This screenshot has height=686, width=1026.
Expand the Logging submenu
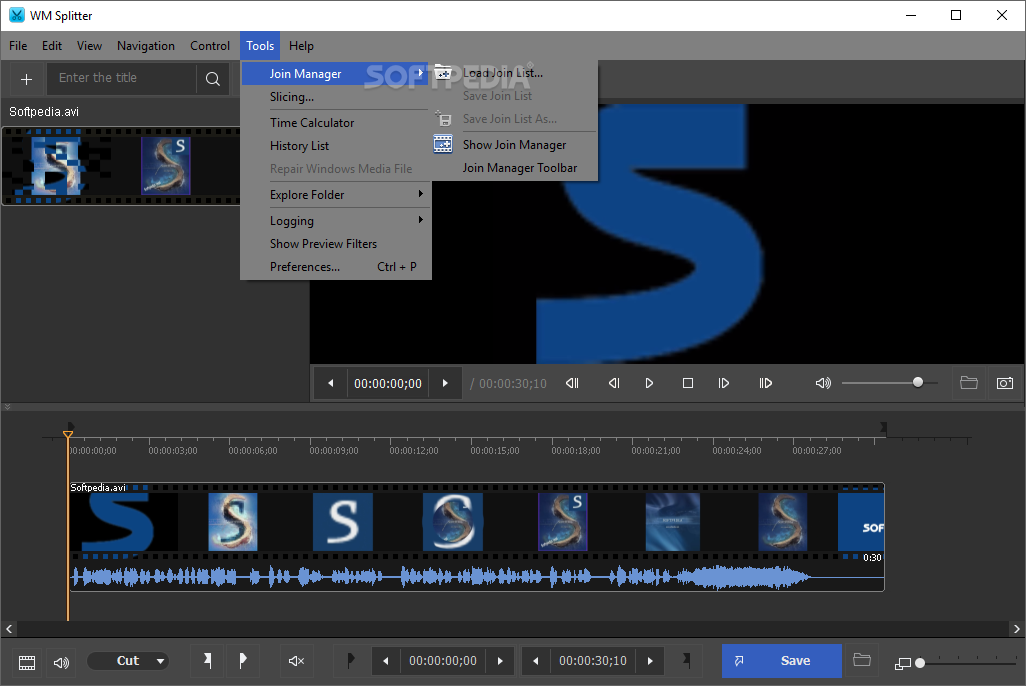[336, 221]
